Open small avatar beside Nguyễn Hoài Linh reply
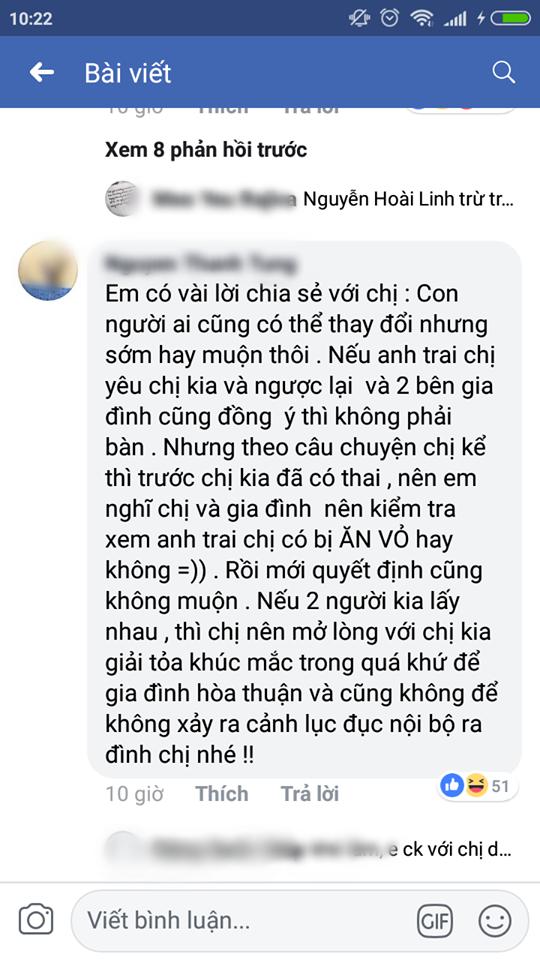The width and height of the screenshot is (540, 960). [x=122, y=198]
